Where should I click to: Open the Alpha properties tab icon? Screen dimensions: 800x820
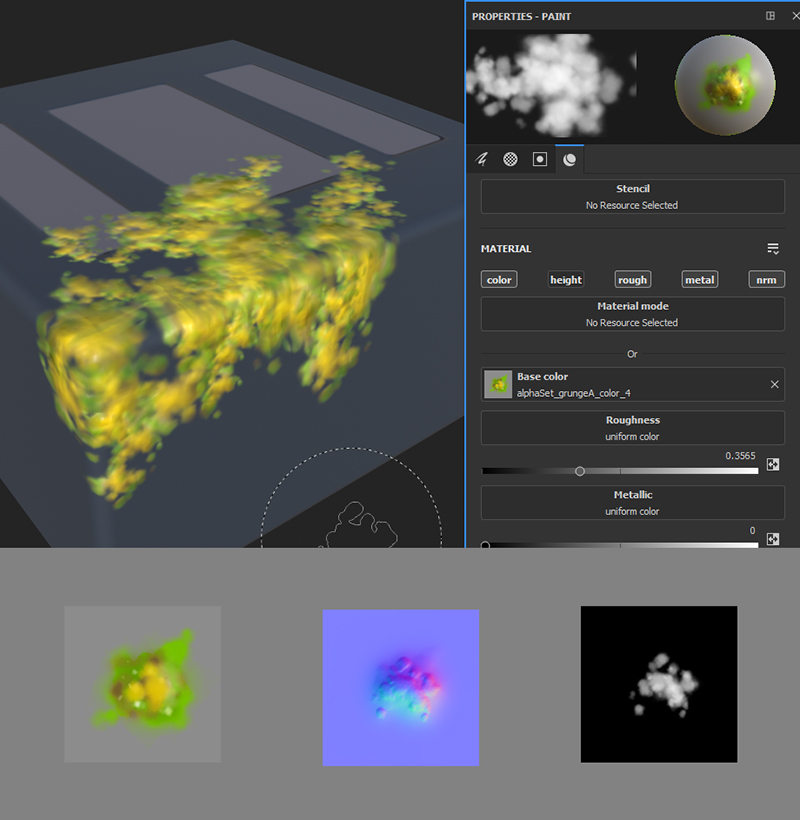pyautogui.click(x=510, y=159)
